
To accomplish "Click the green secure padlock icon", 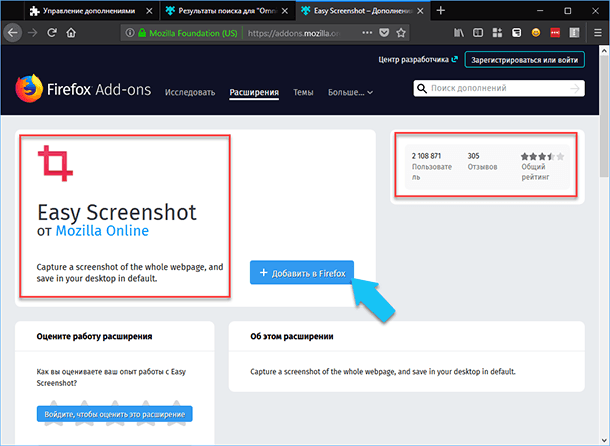I will [x=142, y=33].
